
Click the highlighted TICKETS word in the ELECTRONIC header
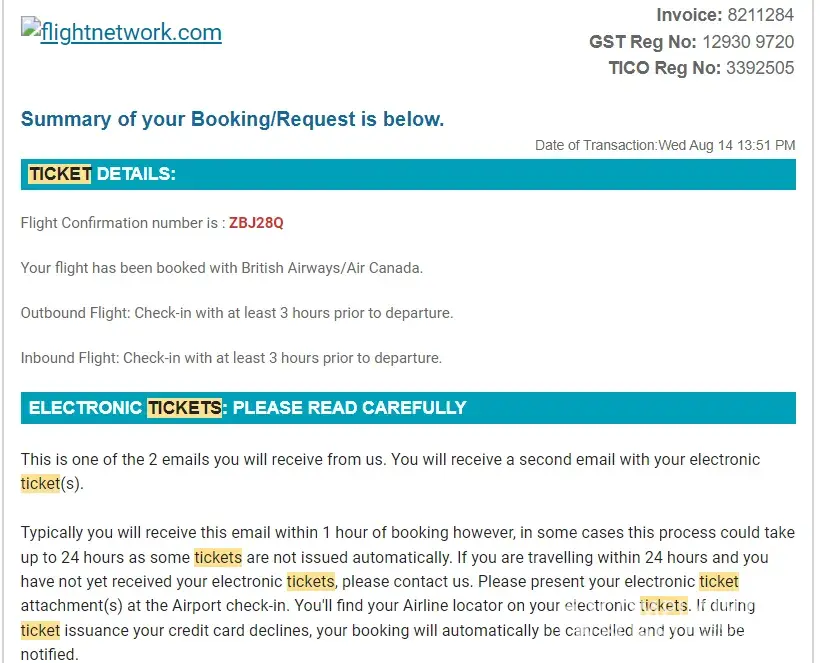coord(184,408)
